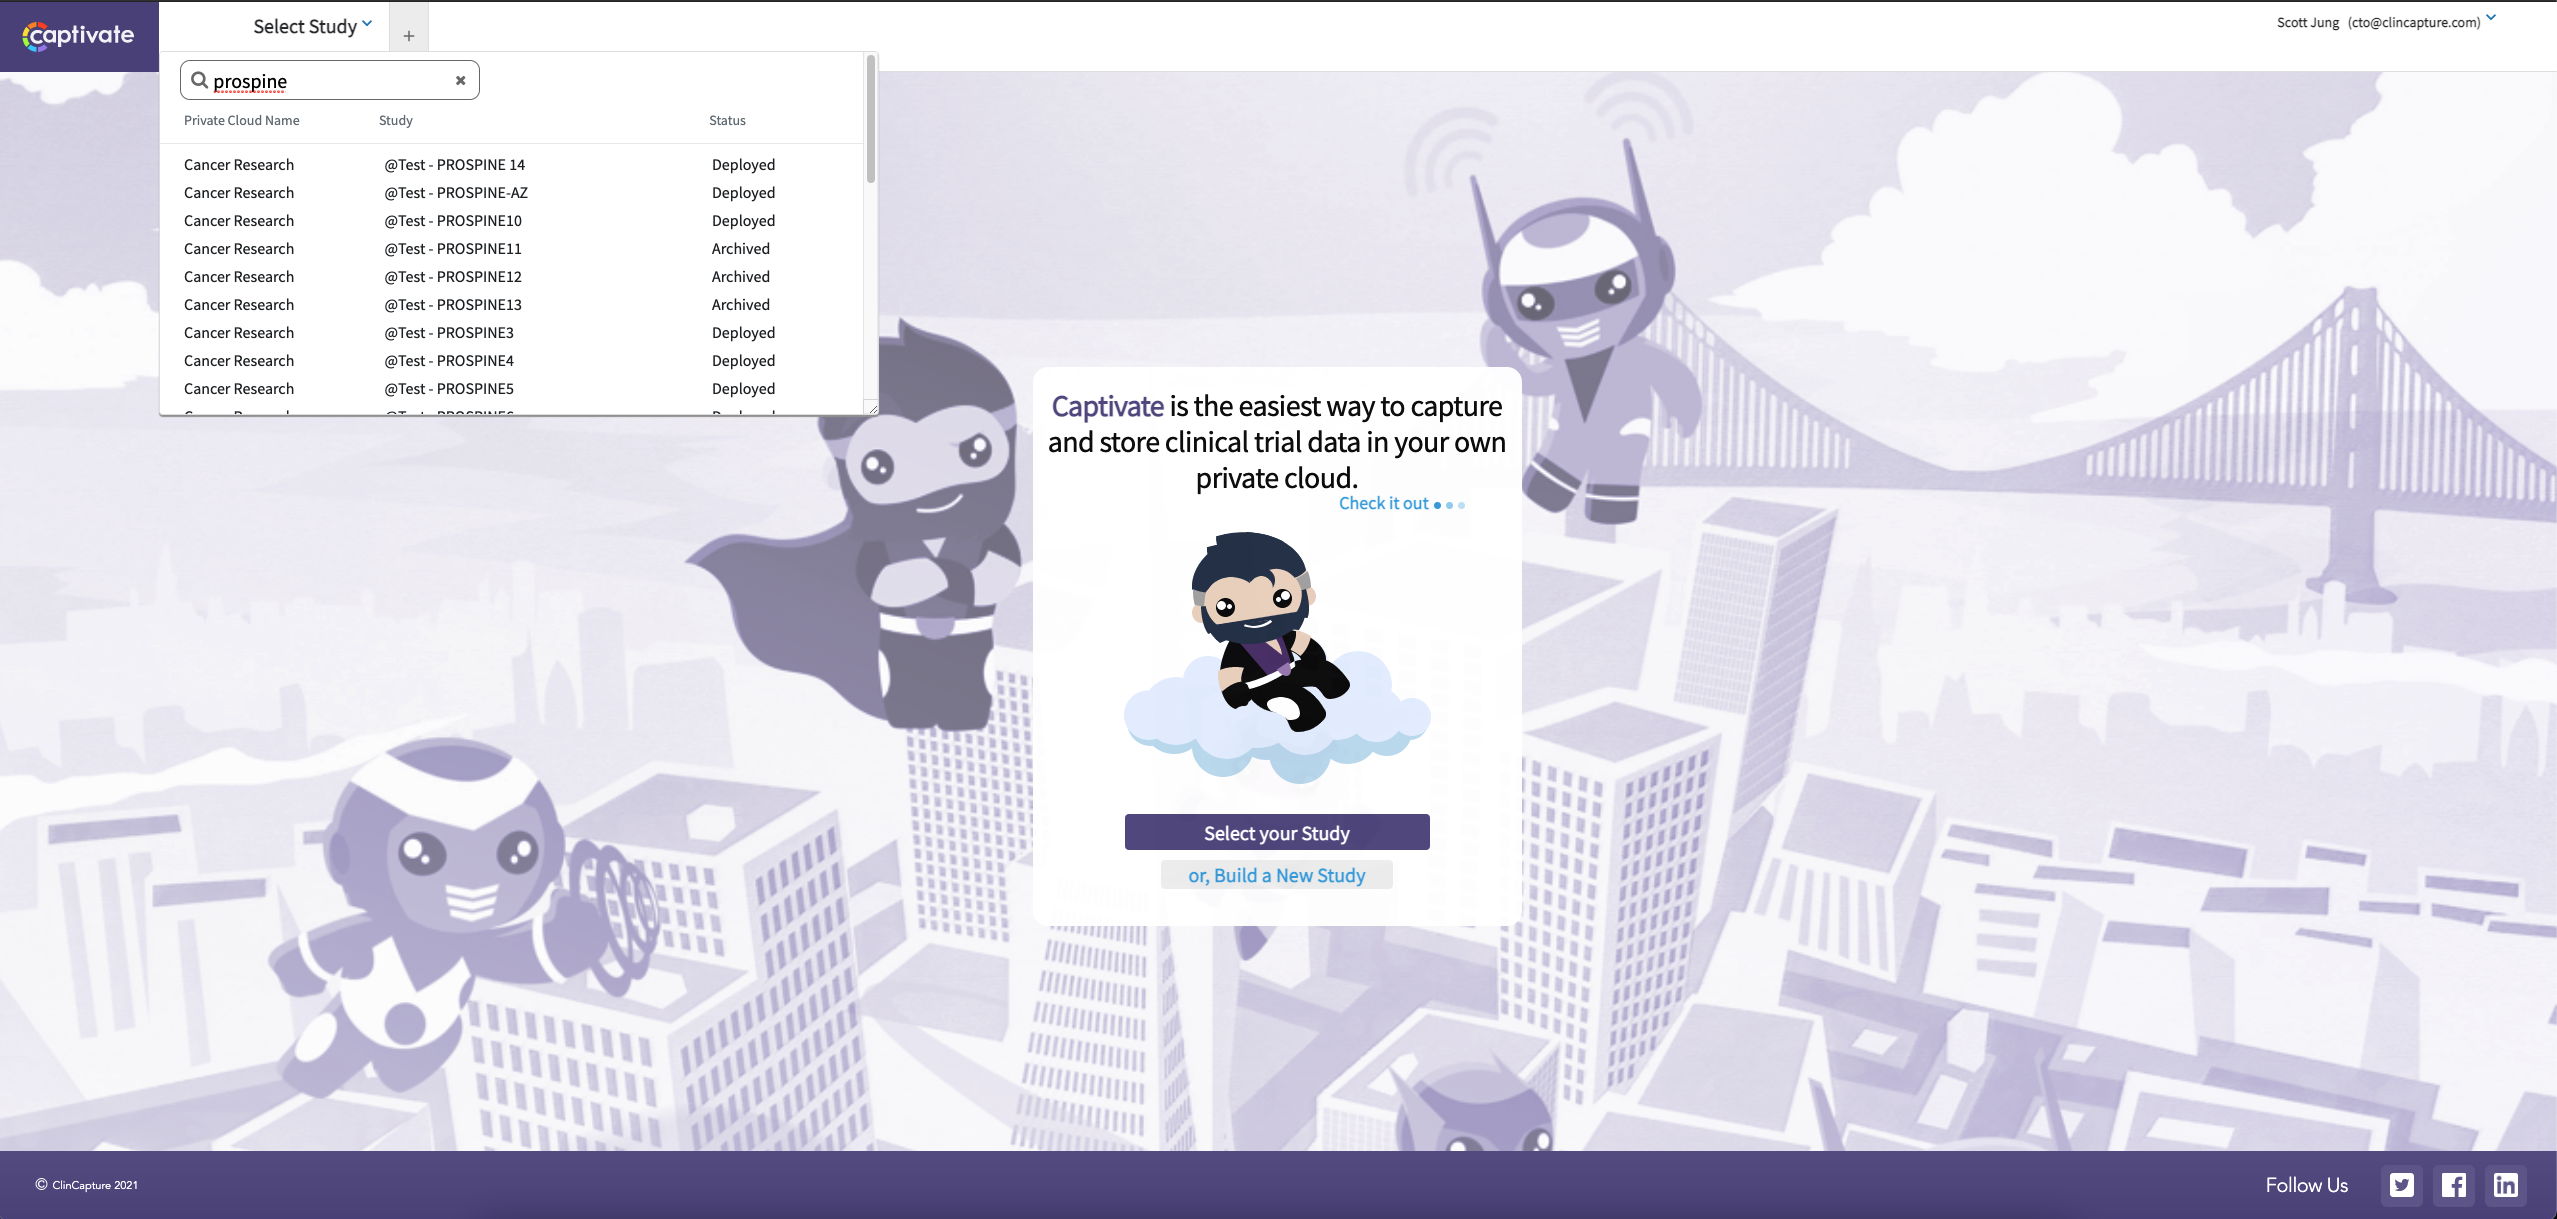Click the Status column header
The width and height of the screenshot is (2557, 1219).
727,120
